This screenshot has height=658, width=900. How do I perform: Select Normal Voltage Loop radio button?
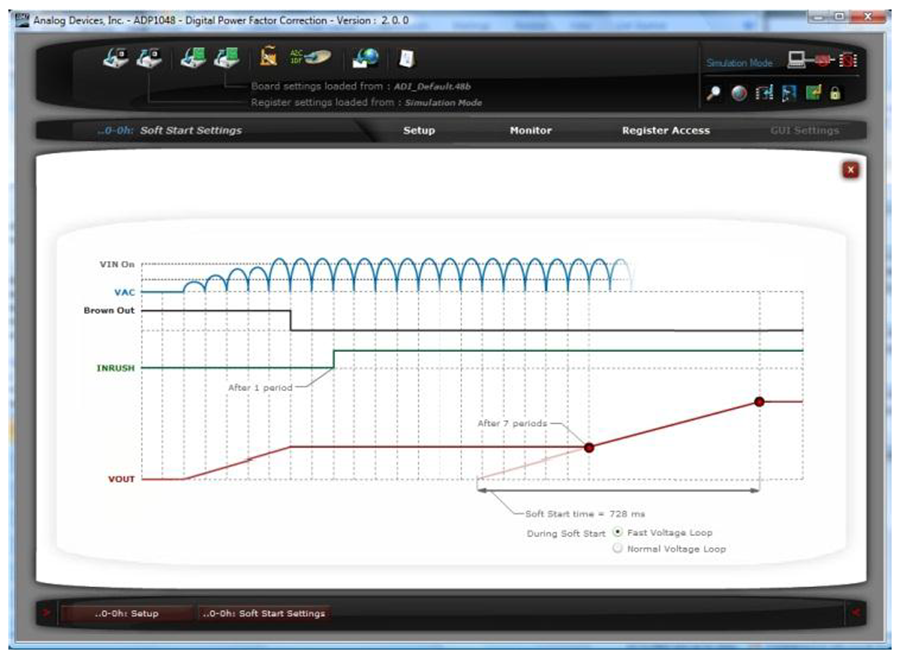[618, 548]
